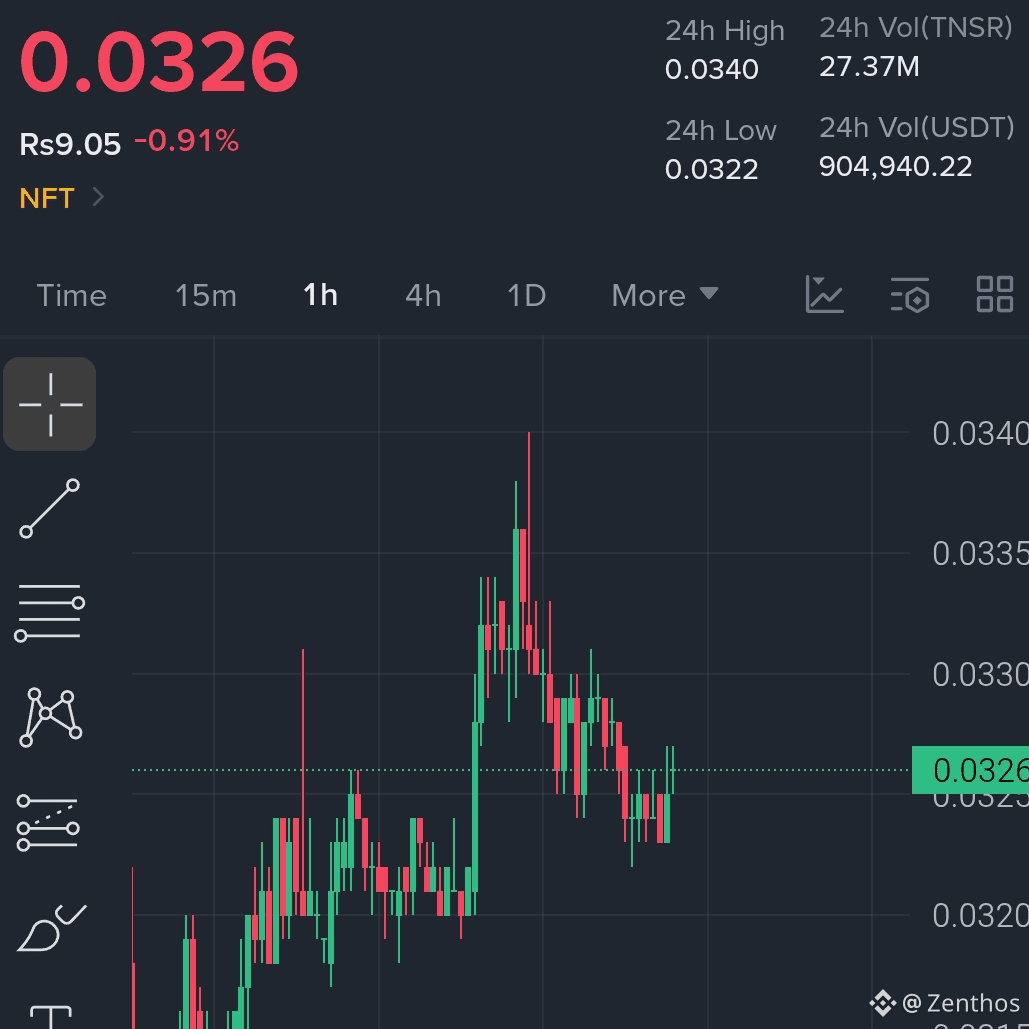Click the 24h Low label

click(721, 131)
